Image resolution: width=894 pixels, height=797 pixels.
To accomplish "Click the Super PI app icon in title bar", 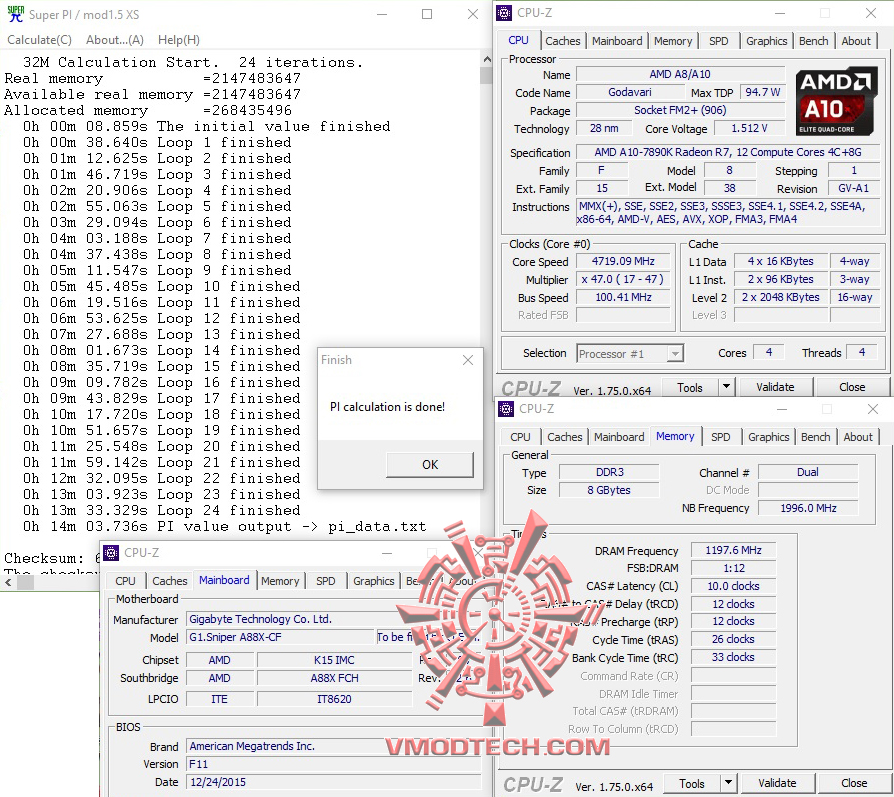I will point(16,14).
